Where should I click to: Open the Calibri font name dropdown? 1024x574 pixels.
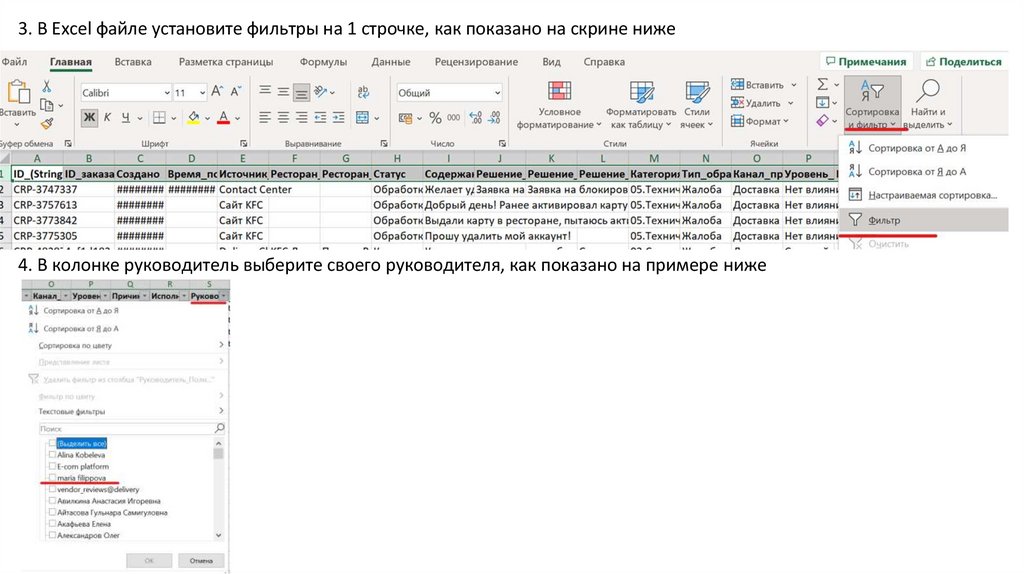pos(124,93)
